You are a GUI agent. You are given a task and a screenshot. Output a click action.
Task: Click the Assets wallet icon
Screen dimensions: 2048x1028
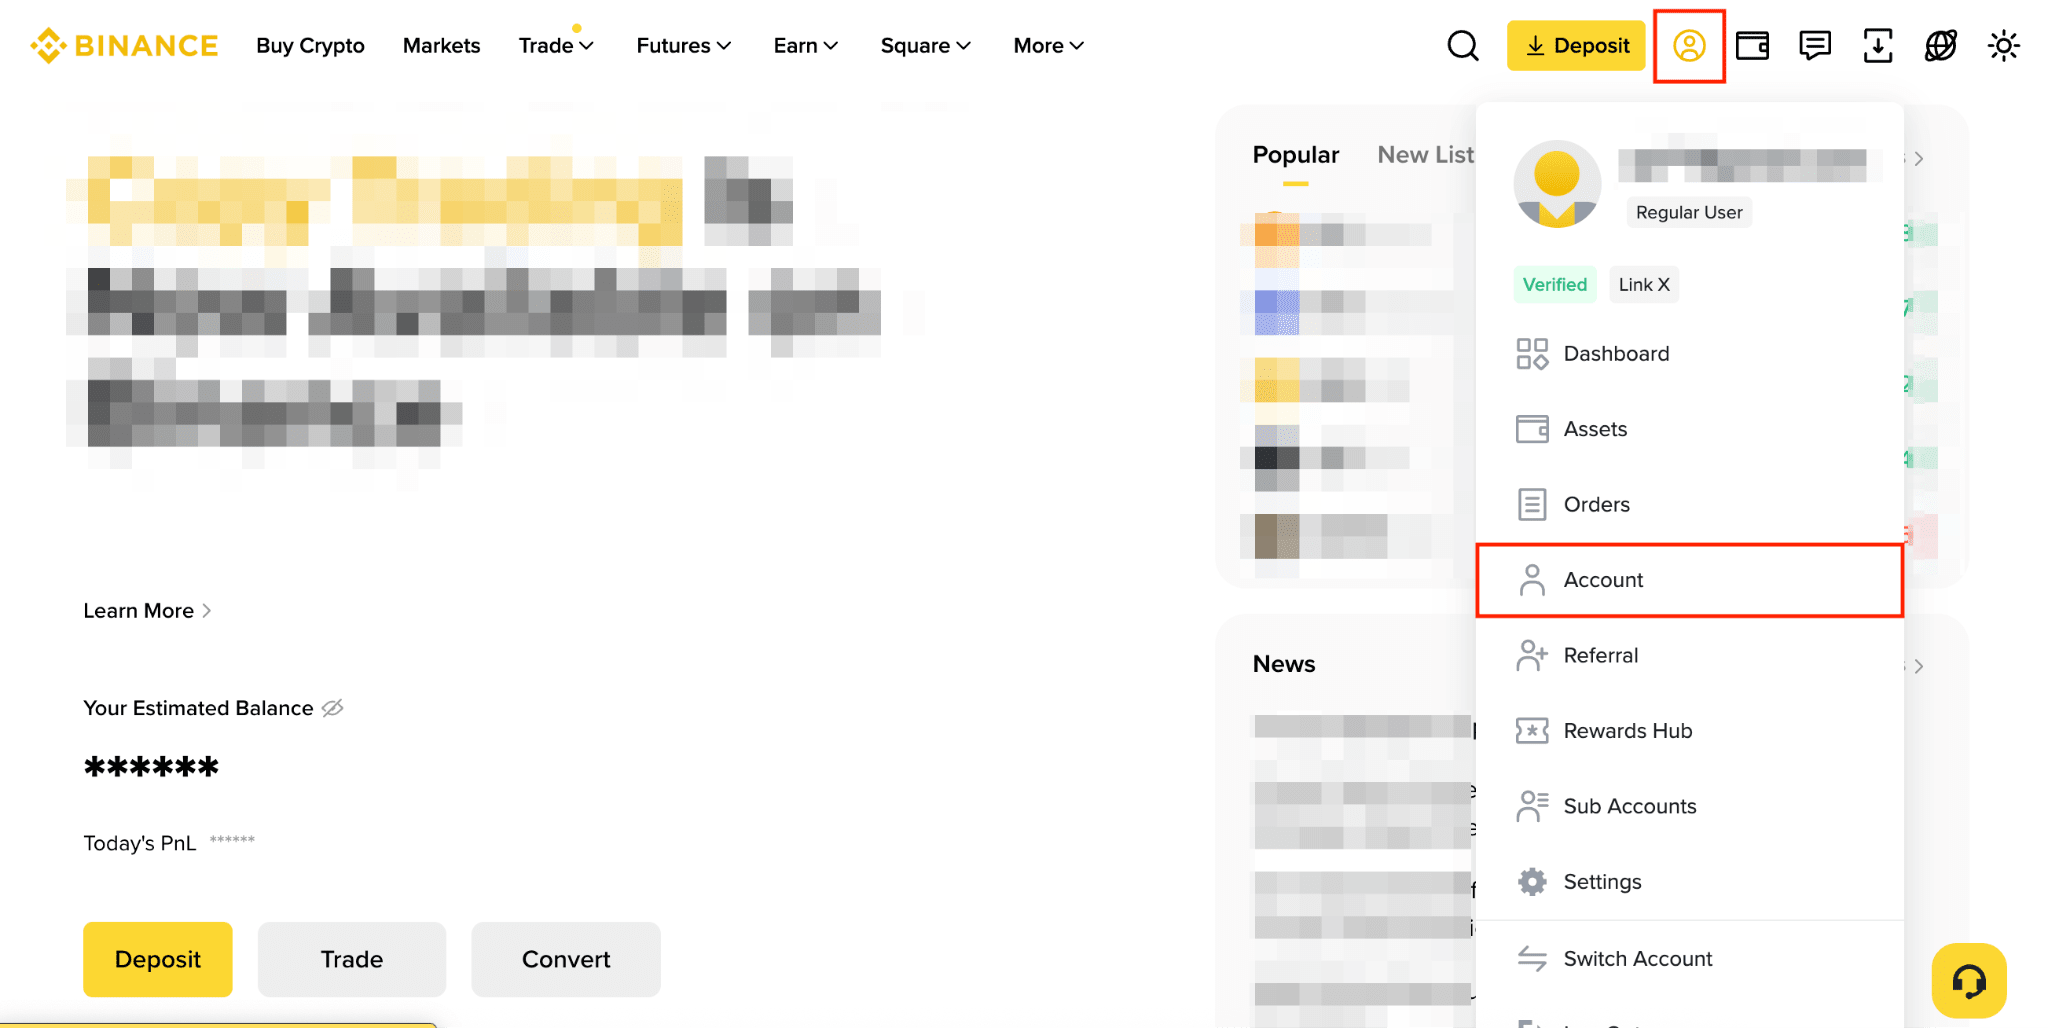tap(1532, 429)
